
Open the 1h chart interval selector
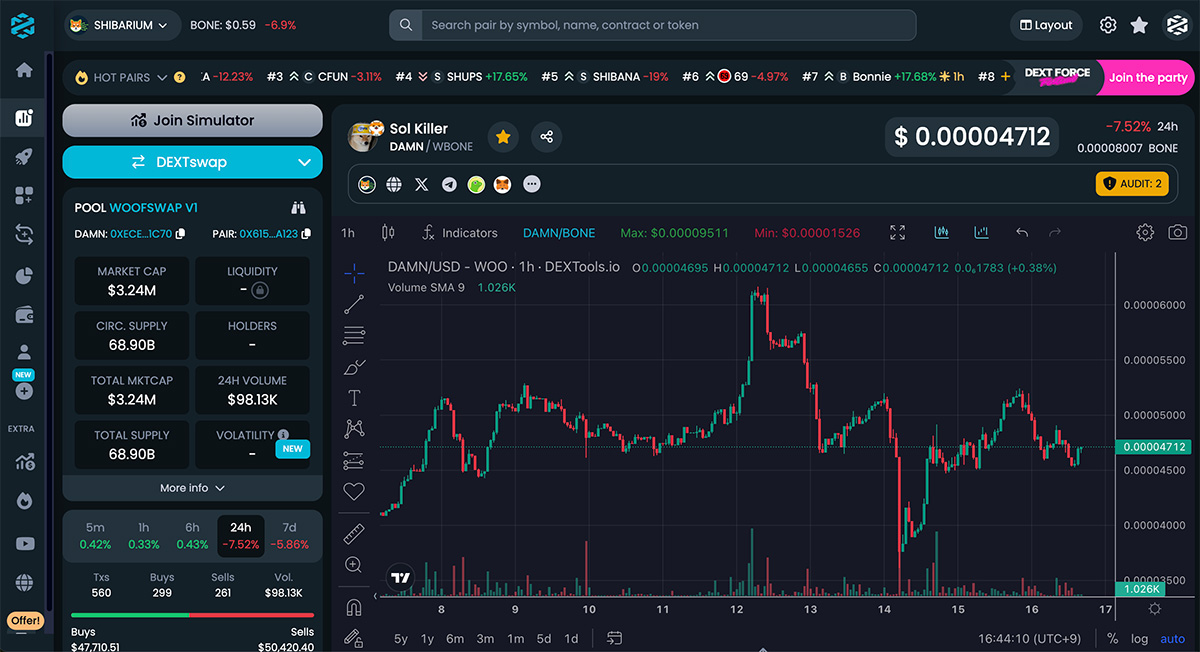click(348, 233)
